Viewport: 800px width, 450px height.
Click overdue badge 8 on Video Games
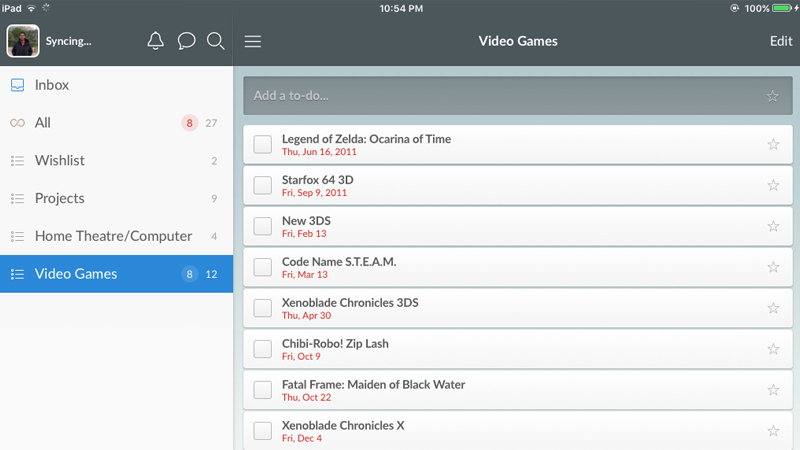tap(189, 274)
